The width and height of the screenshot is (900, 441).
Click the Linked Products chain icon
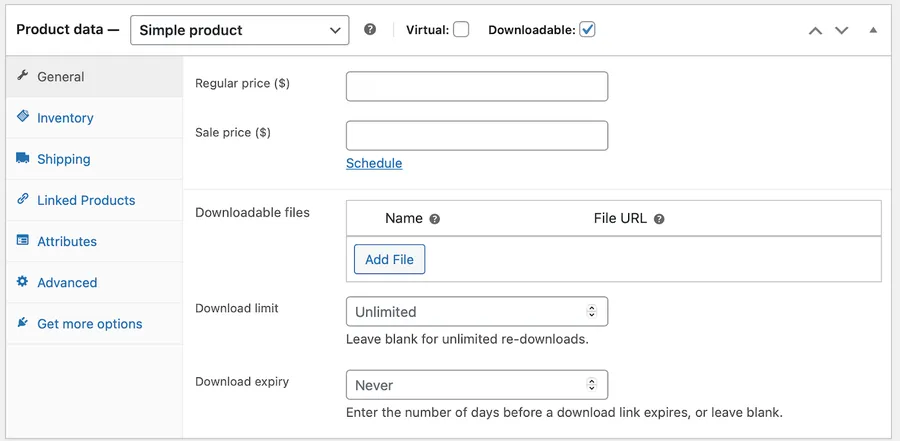(23, 200)
